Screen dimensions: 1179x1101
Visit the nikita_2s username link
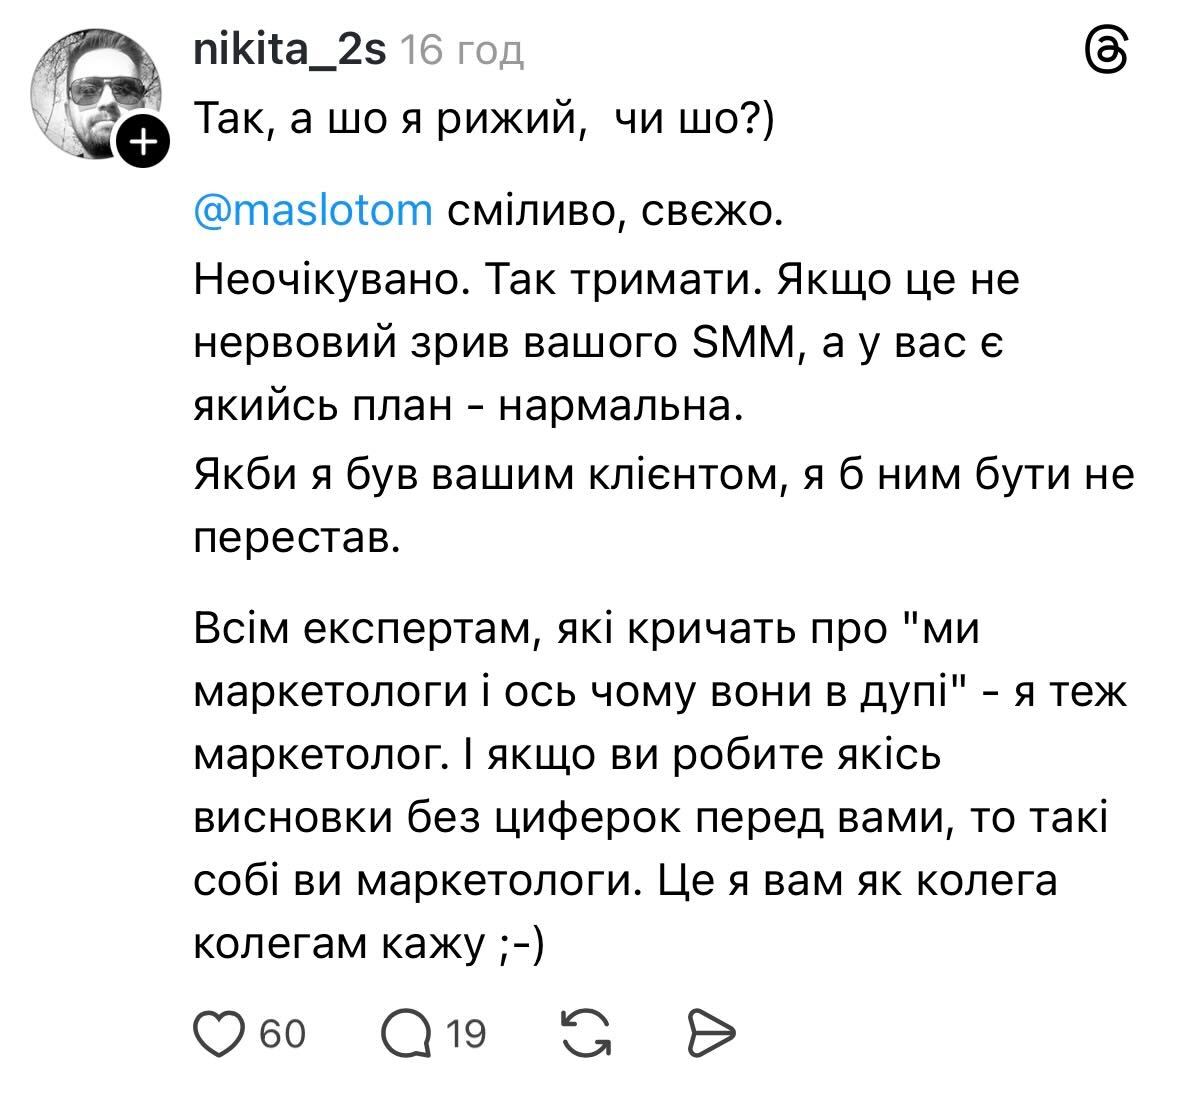[x=289, y=48]
